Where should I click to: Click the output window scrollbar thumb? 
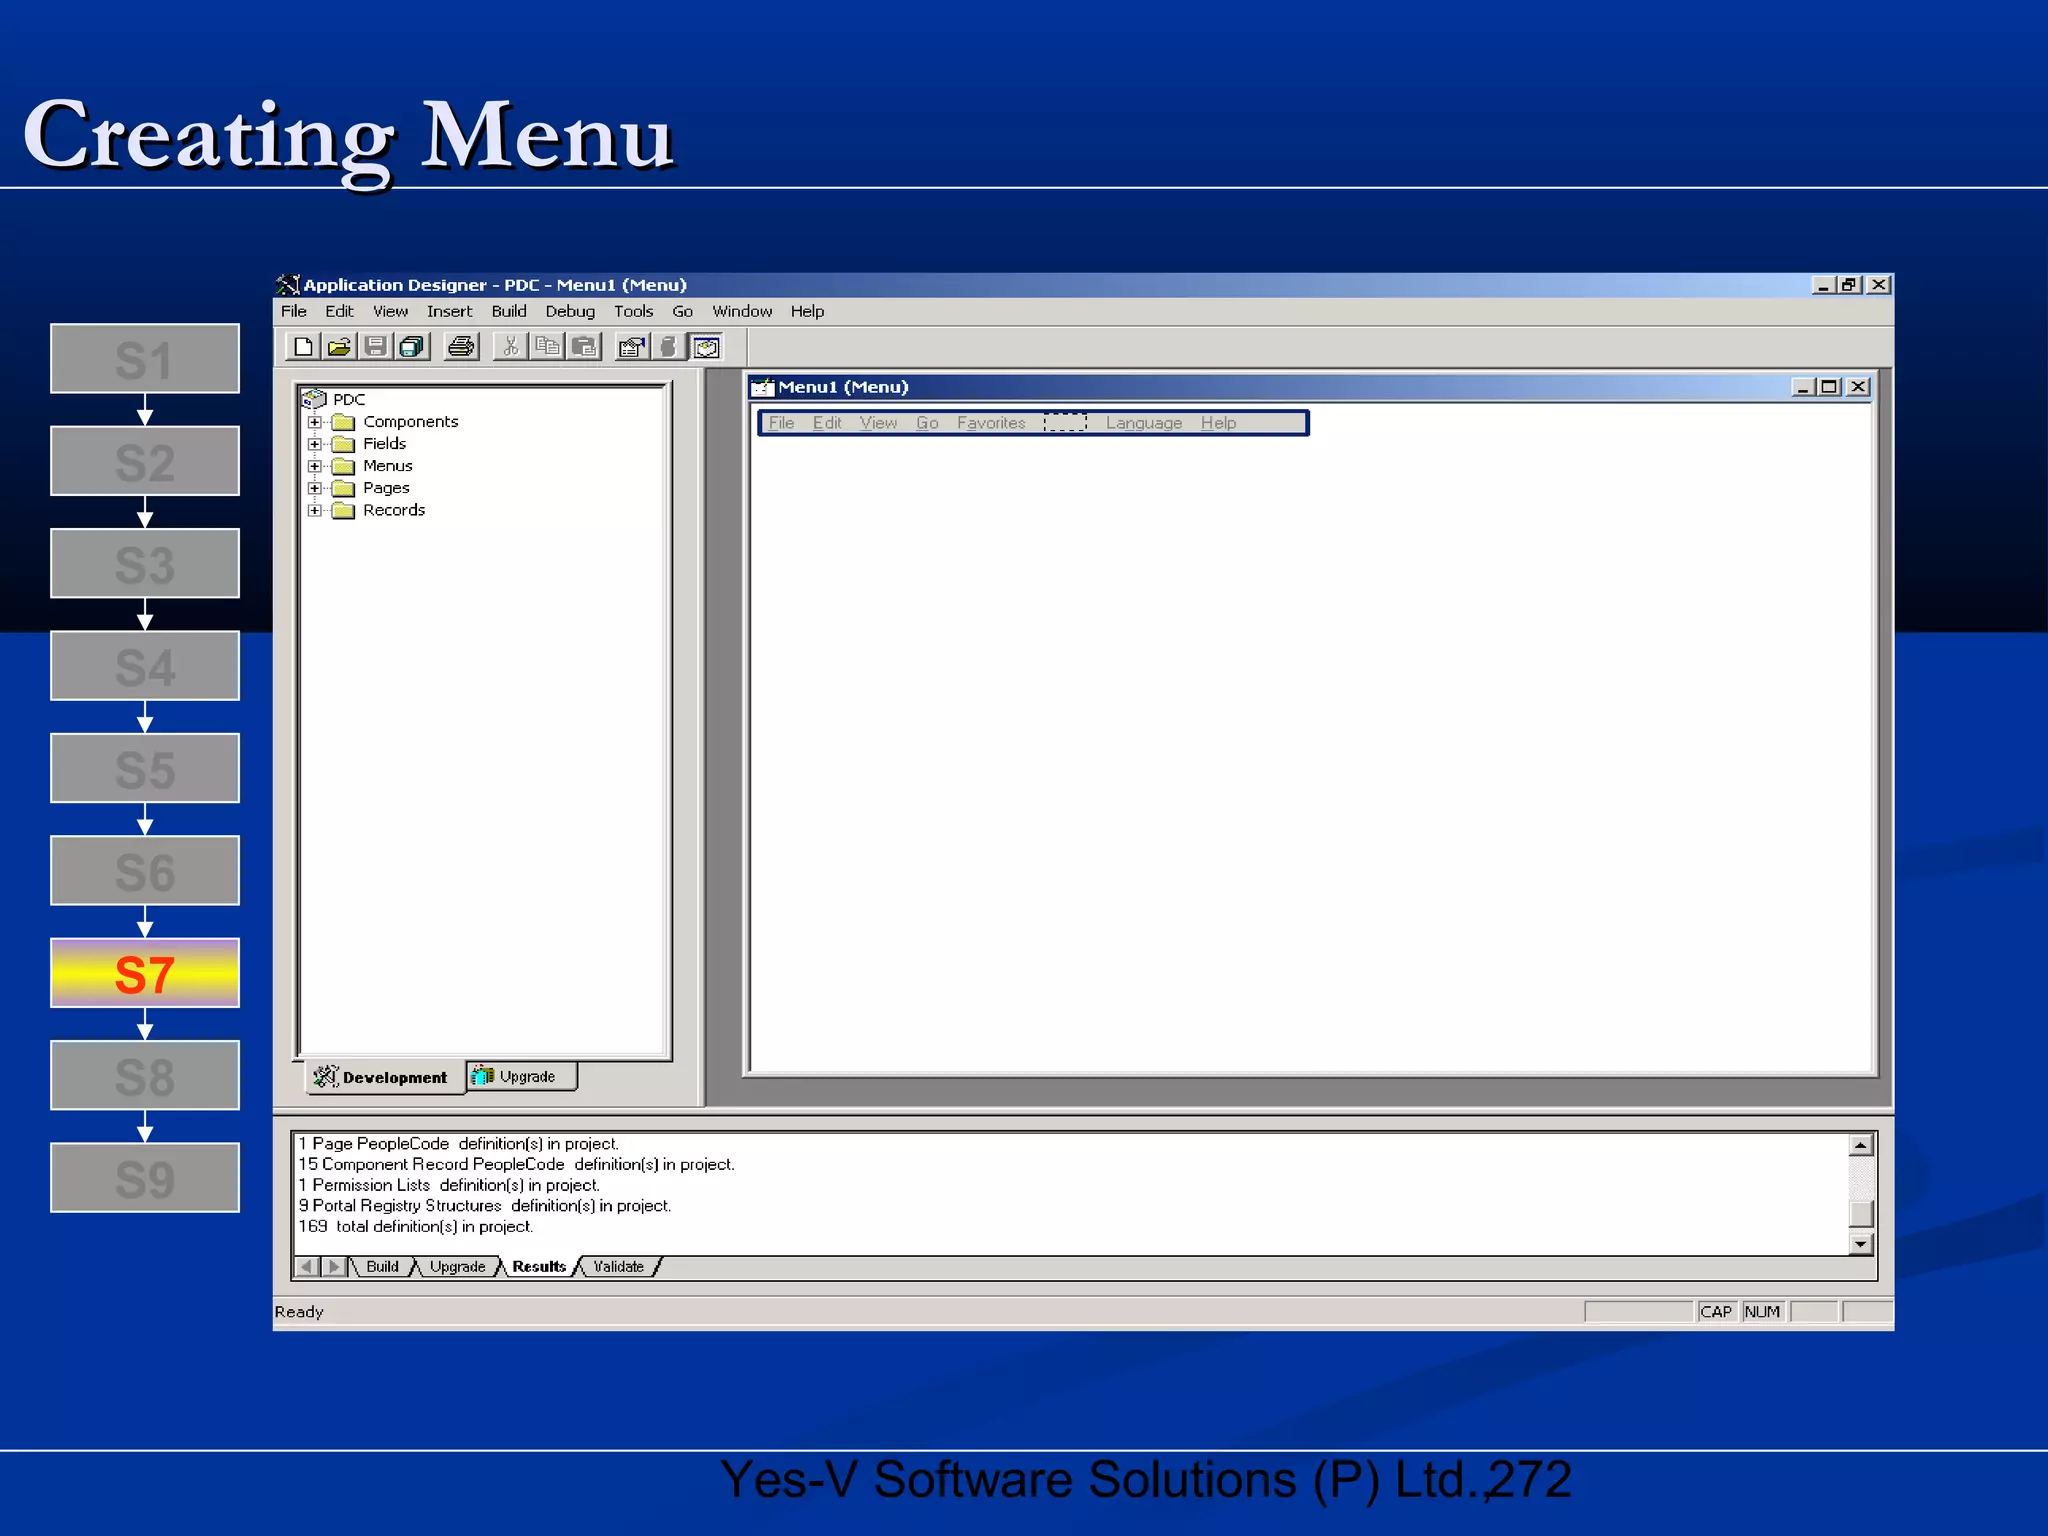coord(1860,1213)
